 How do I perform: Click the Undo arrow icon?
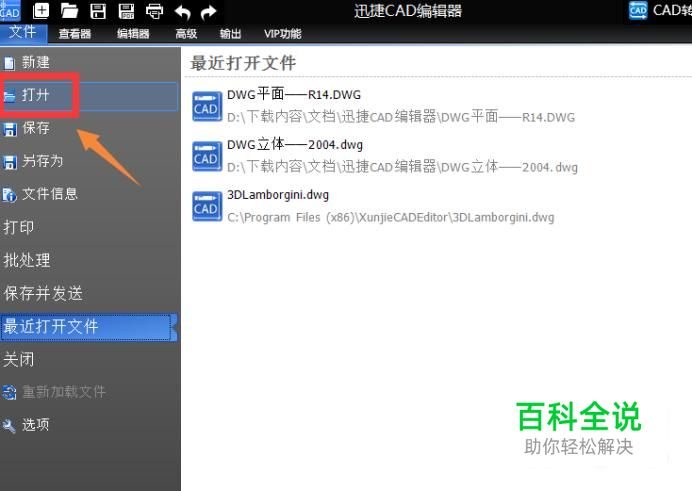click(x=182, y=12)
